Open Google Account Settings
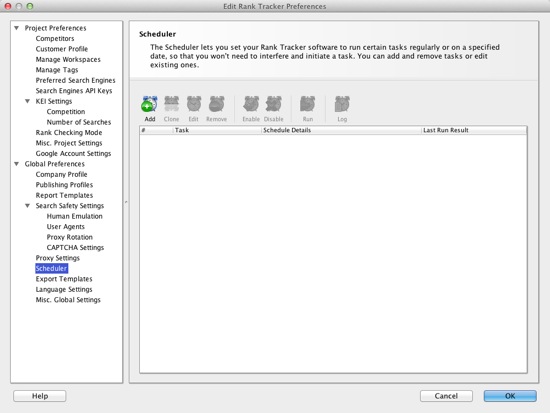This screenshot has height=413, width=550. [73, 153]
